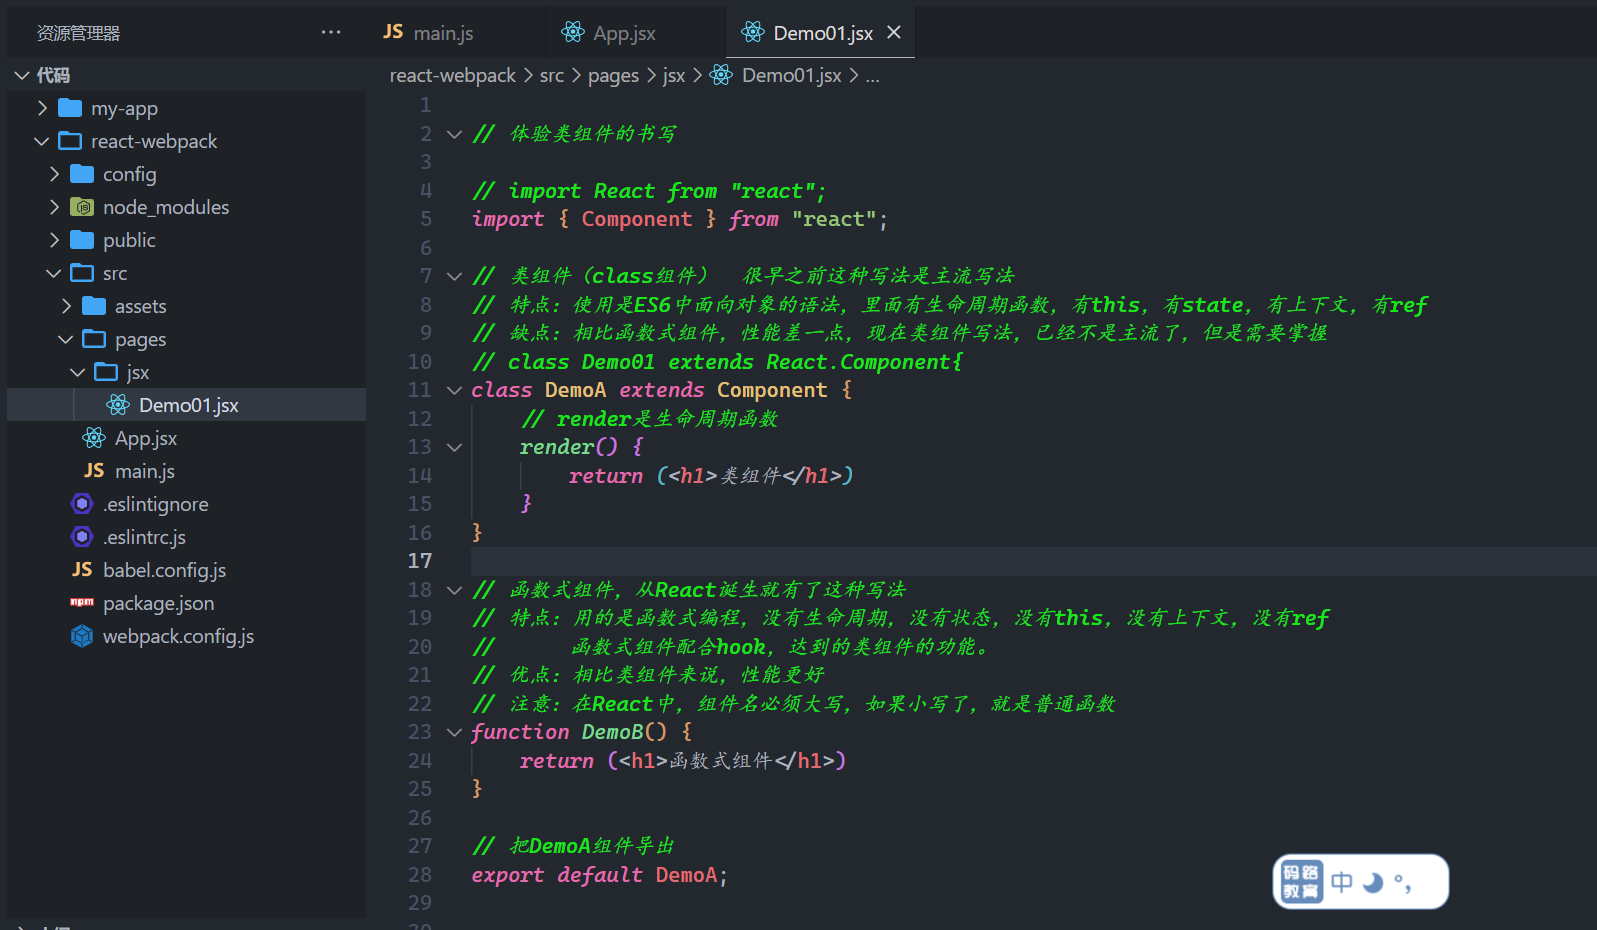The width and height of the screenshot is (1597, 930).
Task: Fold the comment block at line 7
Action: [454, 276]
